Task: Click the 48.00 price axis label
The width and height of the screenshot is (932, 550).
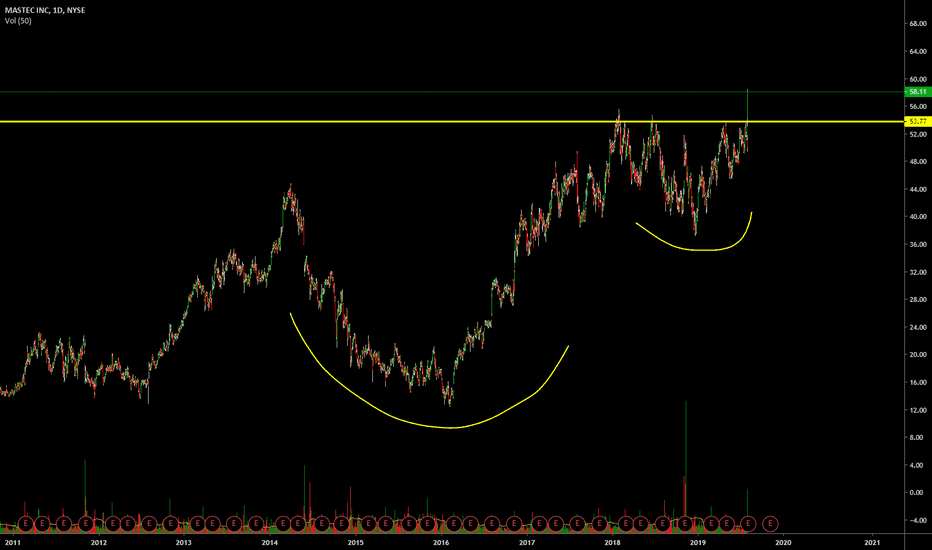Action: click(x=917, y=162)
